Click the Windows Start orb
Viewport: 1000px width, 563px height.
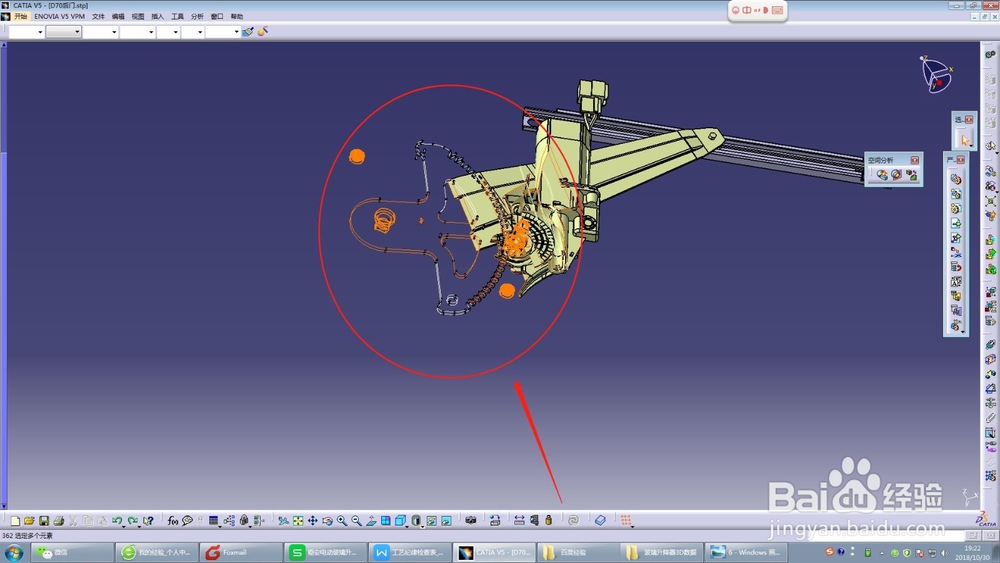13,552
